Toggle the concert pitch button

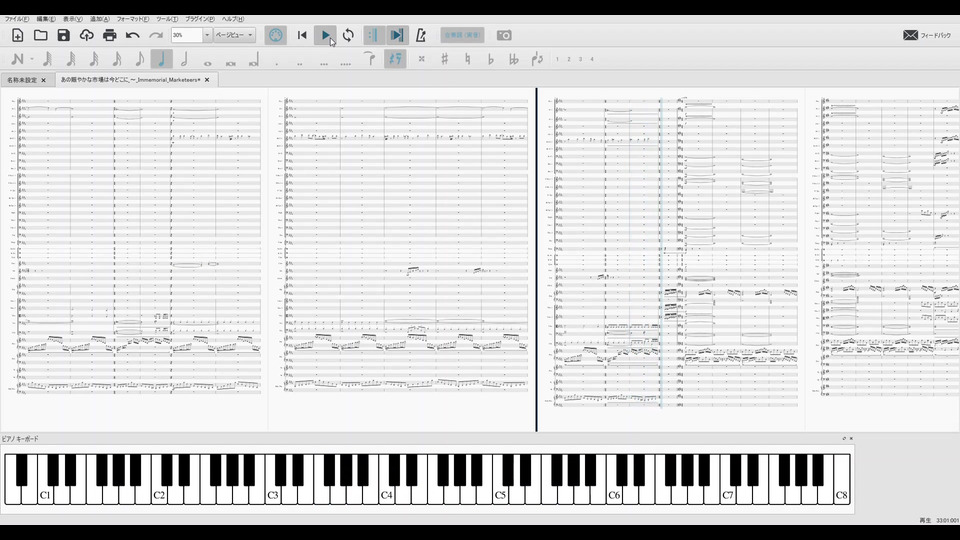(462, 36)
